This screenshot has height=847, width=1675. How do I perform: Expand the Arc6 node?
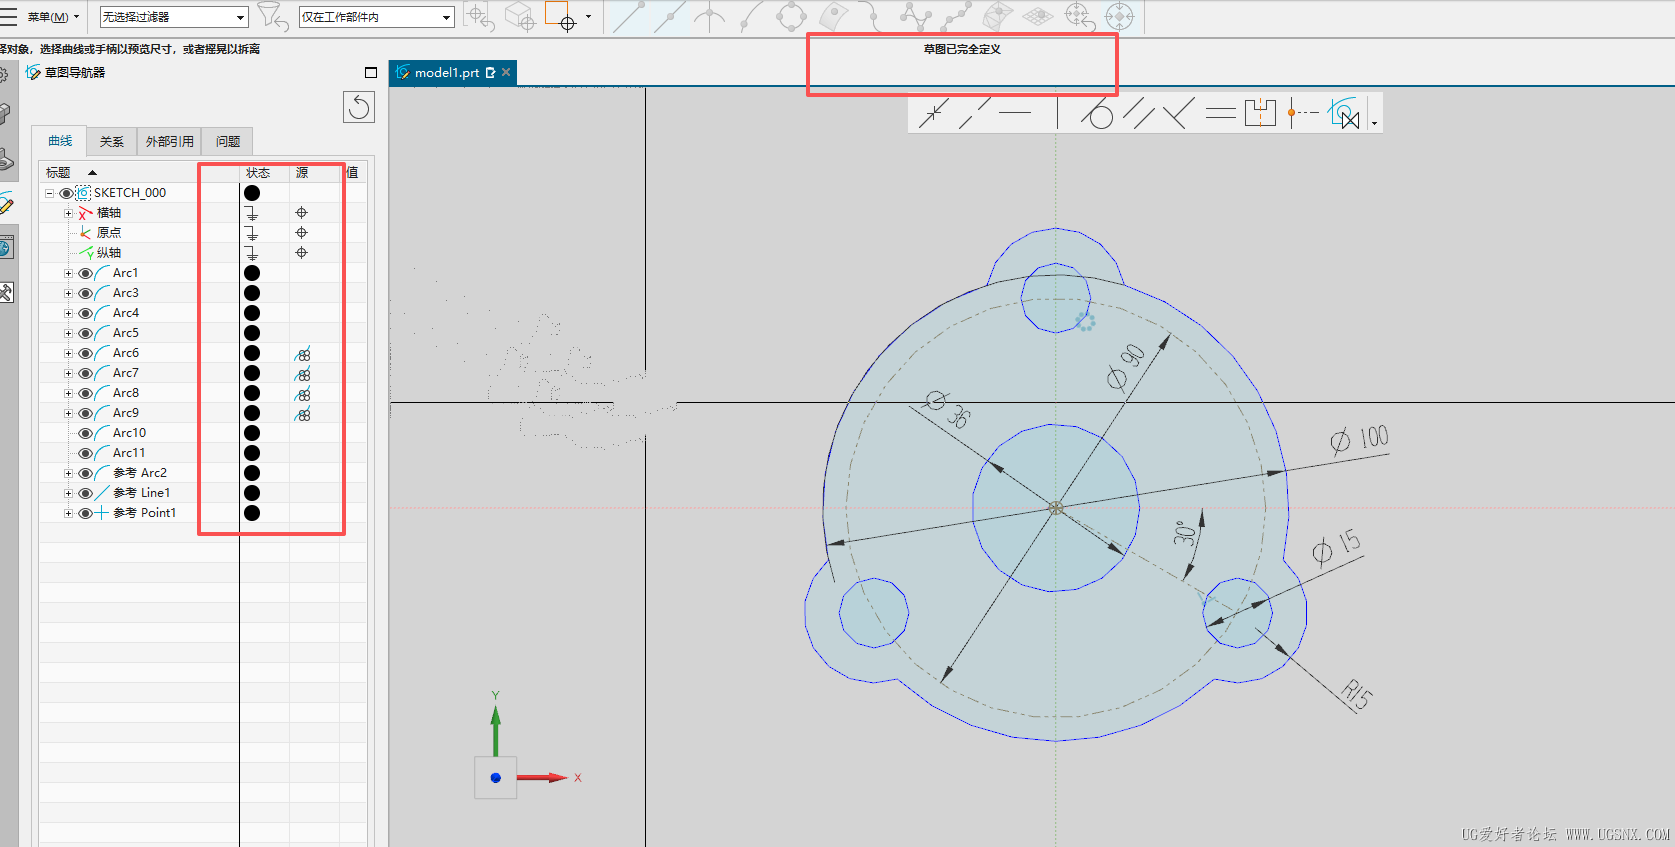[68, 353]
